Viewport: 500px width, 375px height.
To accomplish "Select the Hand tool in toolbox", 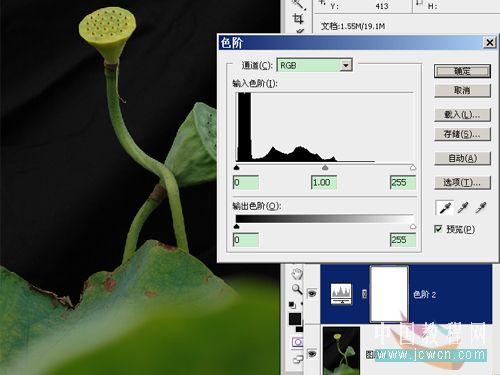I will [296, 273].
